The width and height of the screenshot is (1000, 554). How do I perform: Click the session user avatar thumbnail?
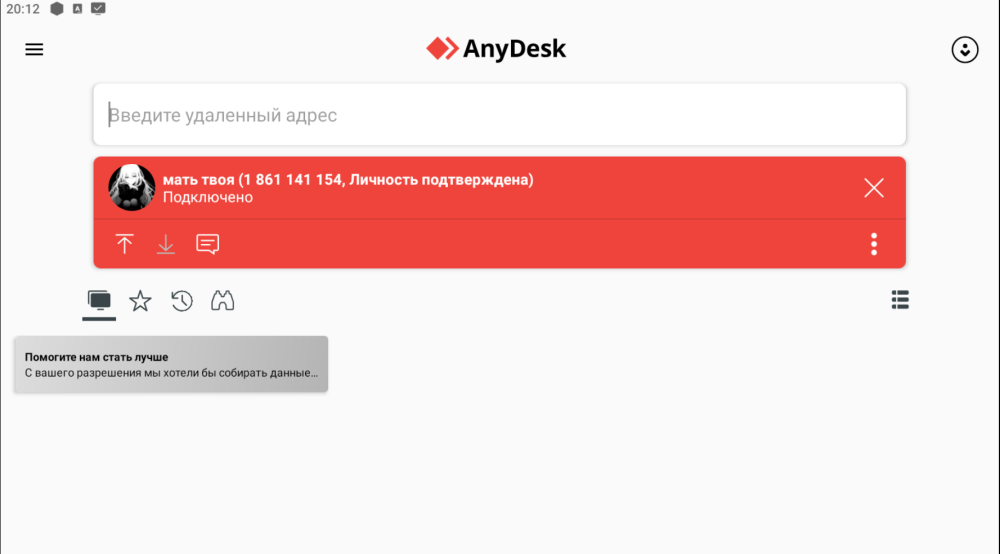131,187
